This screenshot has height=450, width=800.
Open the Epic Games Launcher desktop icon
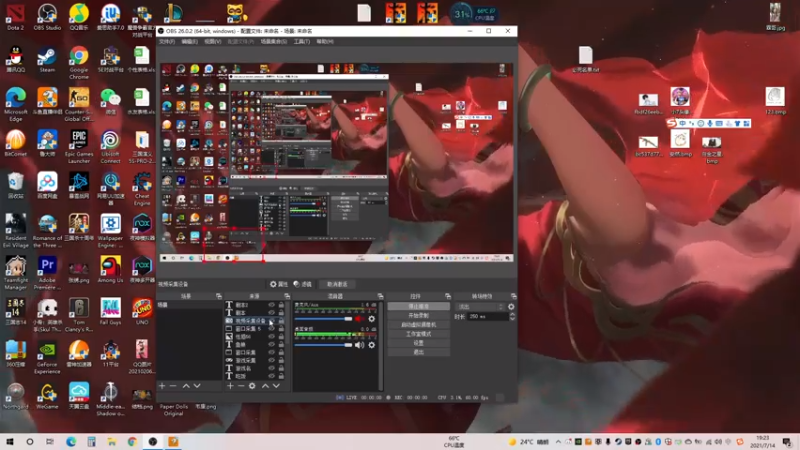pyautogui.click(x=79, y=146)
